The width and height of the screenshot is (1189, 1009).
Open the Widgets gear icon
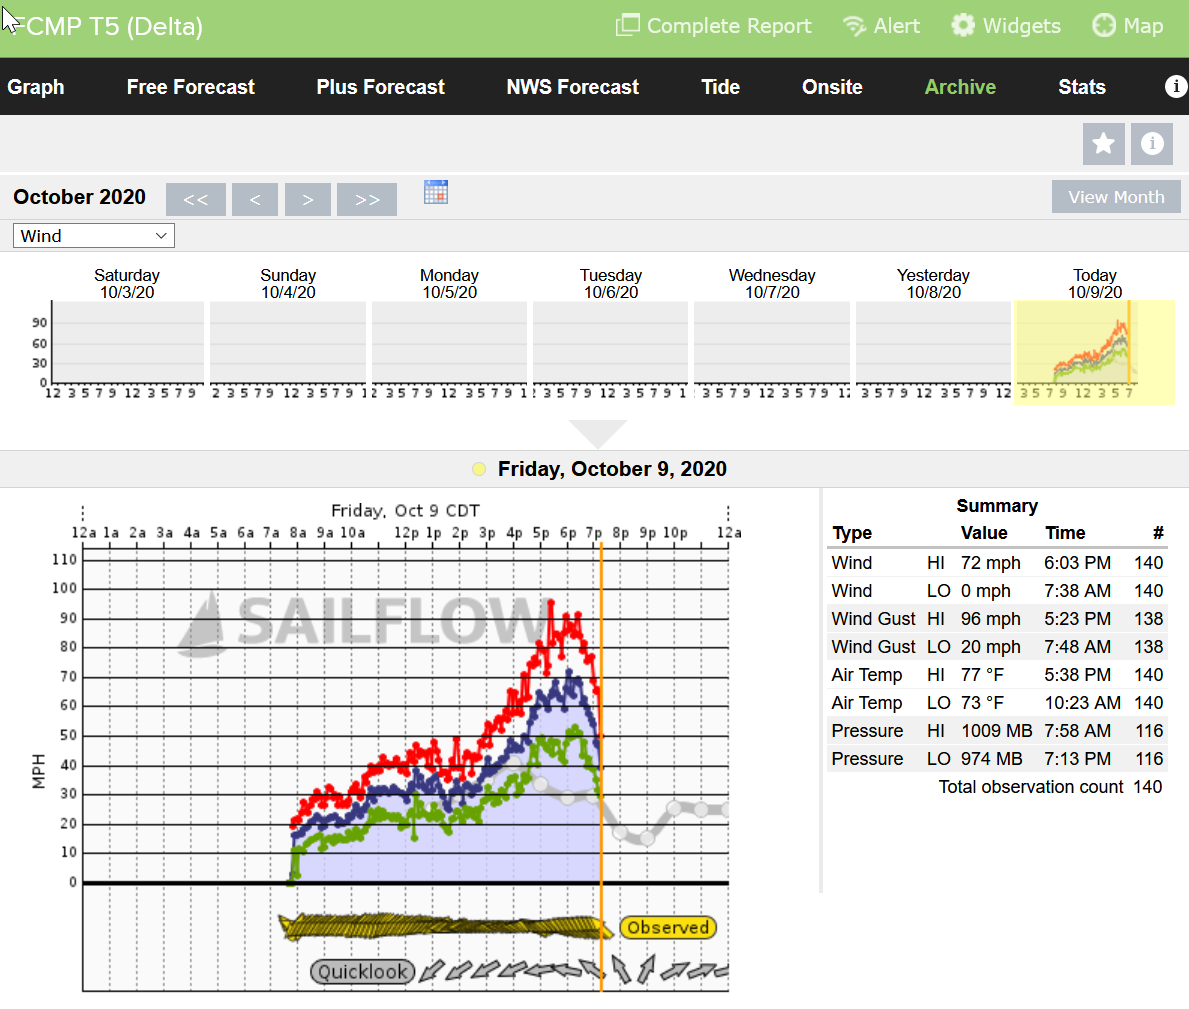963,26
